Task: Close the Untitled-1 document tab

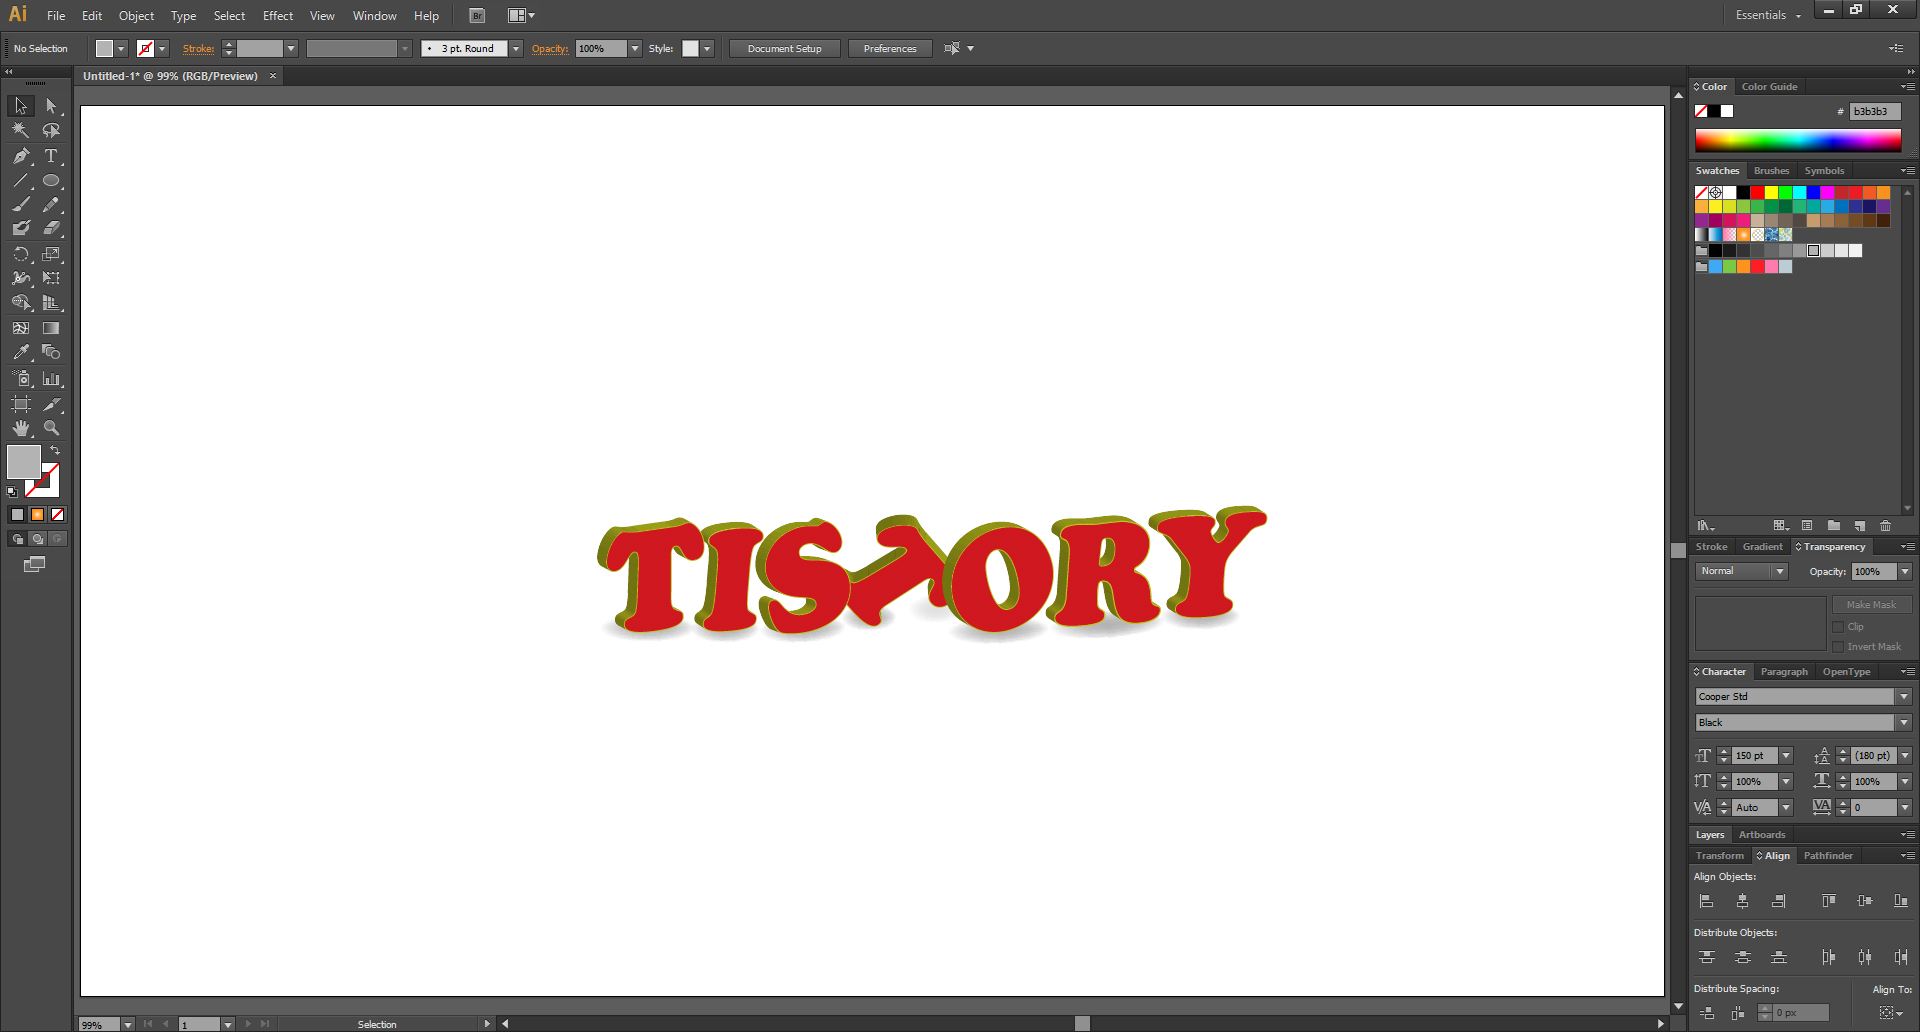Action: click(273, 76)
